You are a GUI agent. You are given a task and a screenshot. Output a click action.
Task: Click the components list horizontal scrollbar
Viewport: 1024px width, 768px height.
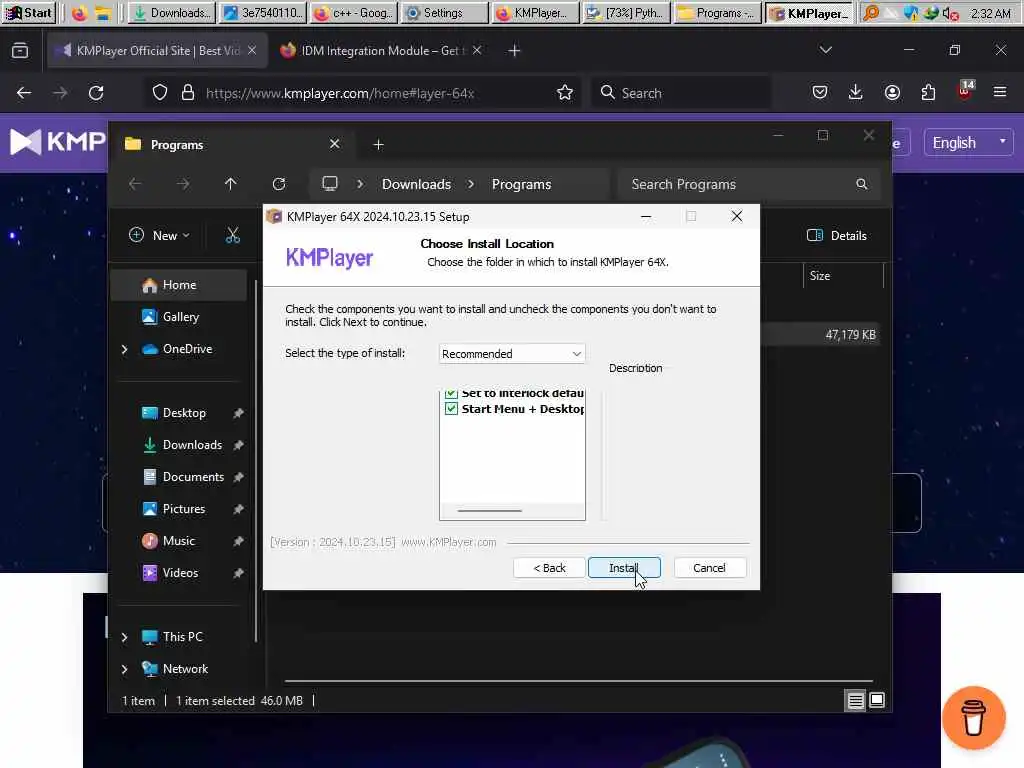[x=489, y=511]
